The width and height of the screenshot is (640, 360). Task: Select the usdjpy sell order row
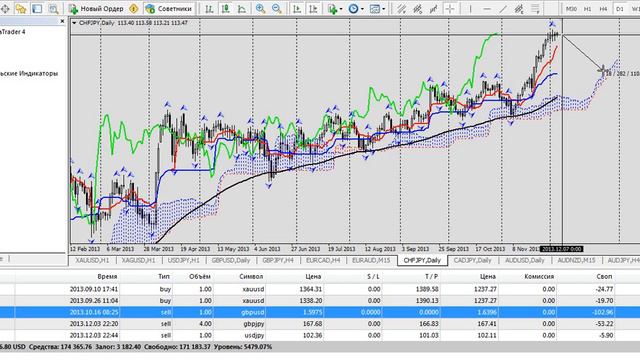[320, 336]
